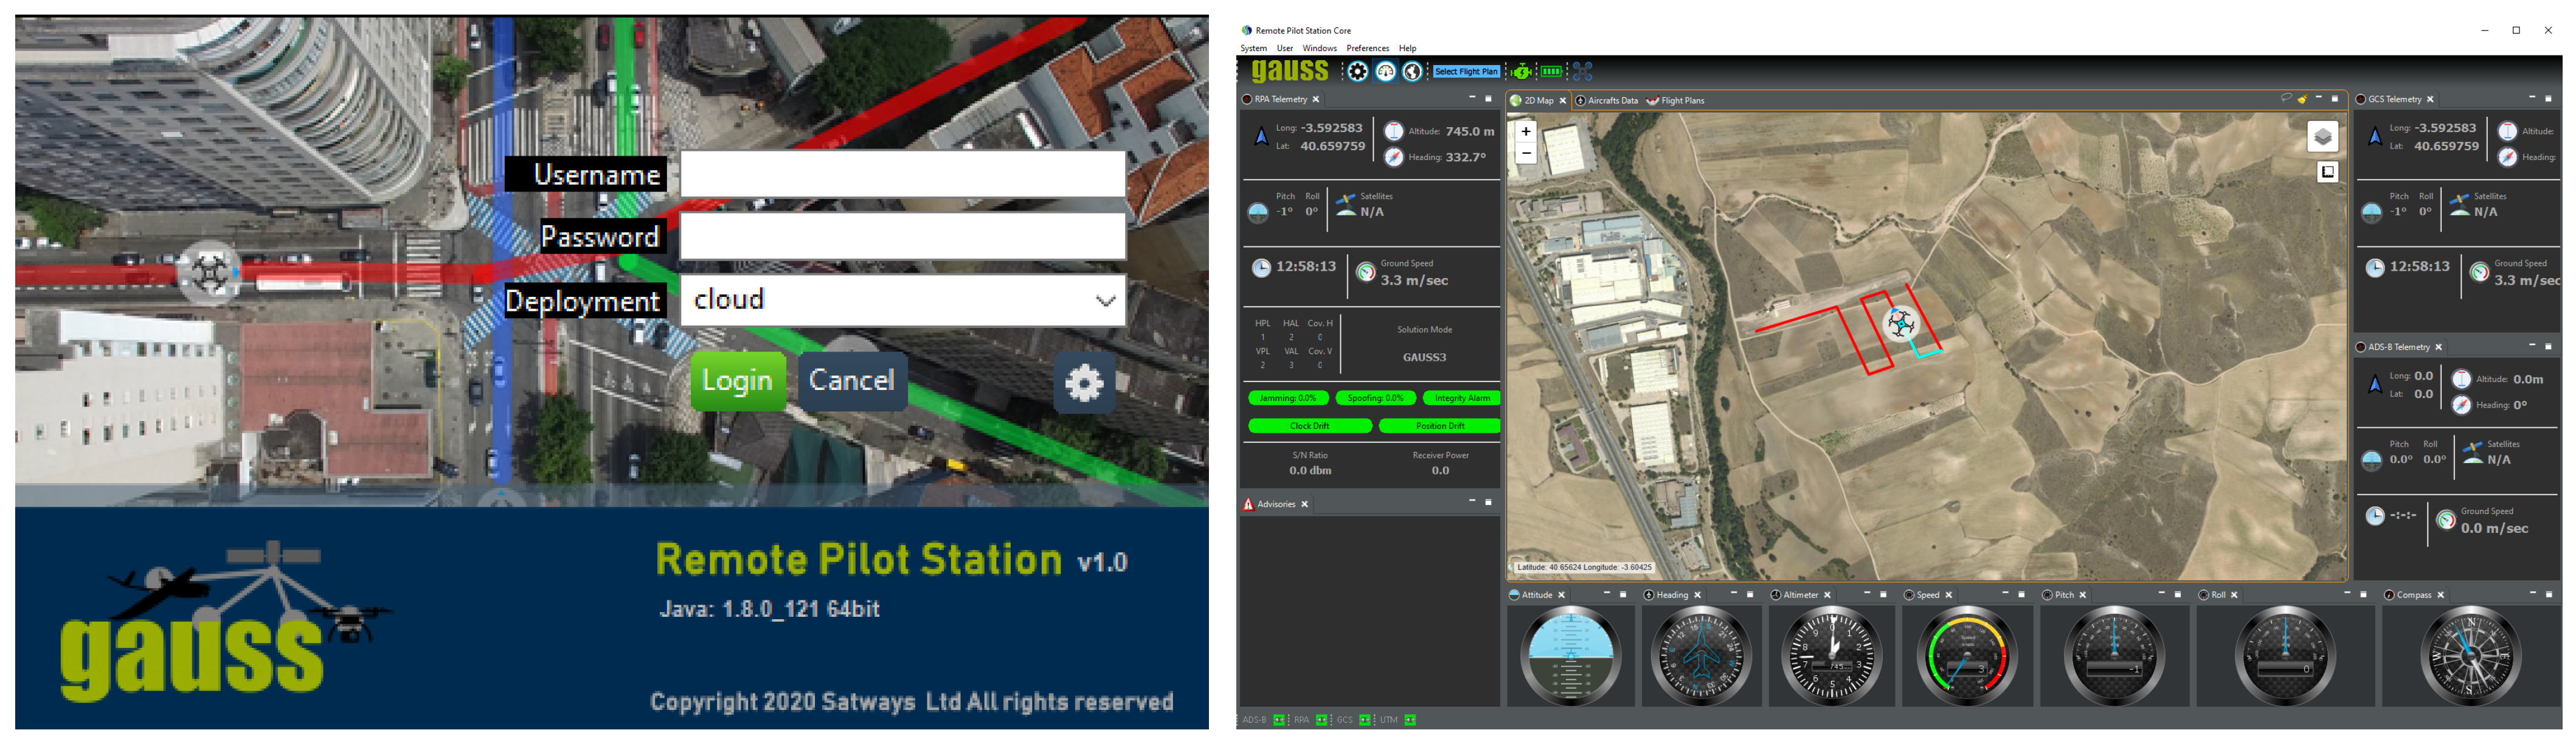The height and width of the screenshot is (744, 2576).
Task: Click the broom clear icon above map
Action: tap(2302, 99)
